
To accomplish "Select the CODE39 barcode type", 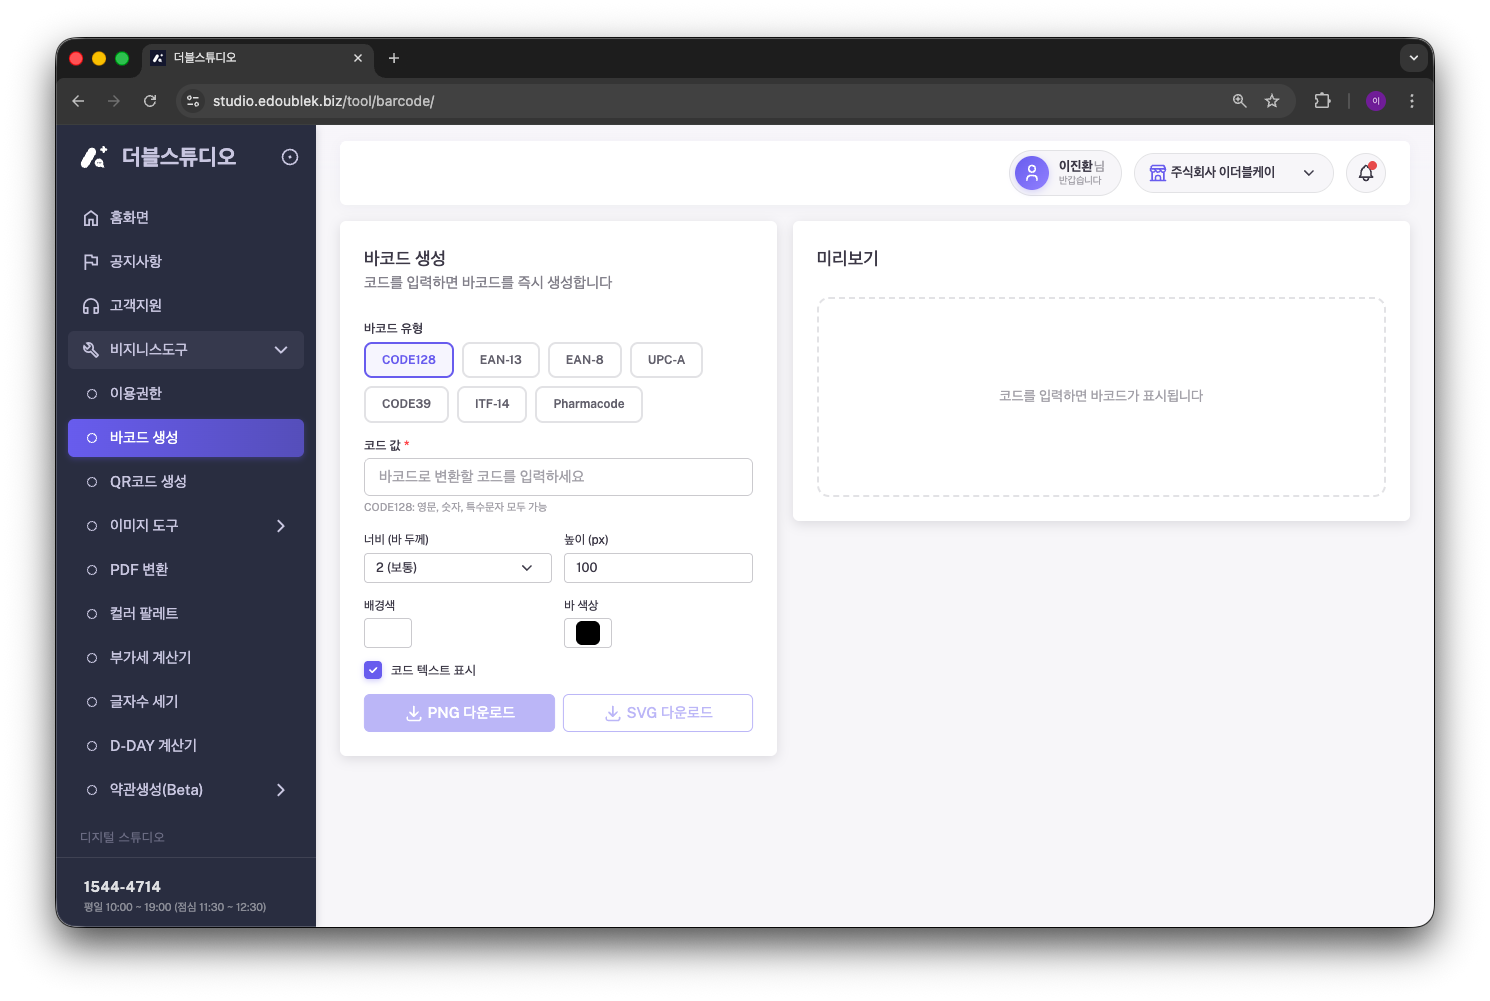I will pos(406,404).
